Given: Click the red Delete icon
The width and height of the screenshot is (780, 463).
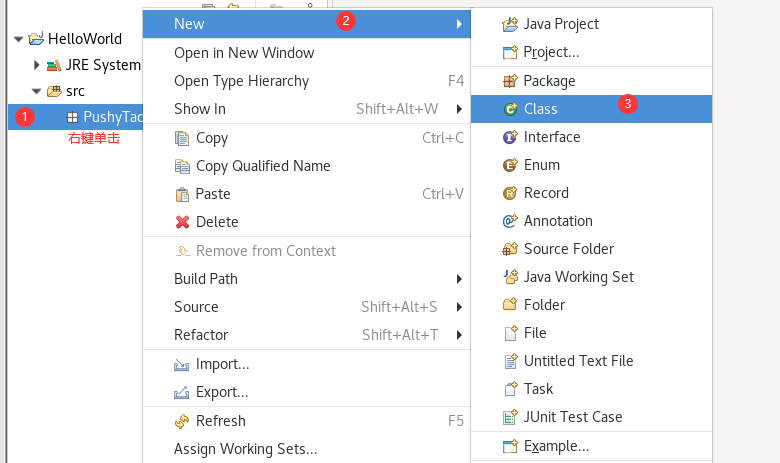Looking at the screenshot, I should click(x=182, y=222).
